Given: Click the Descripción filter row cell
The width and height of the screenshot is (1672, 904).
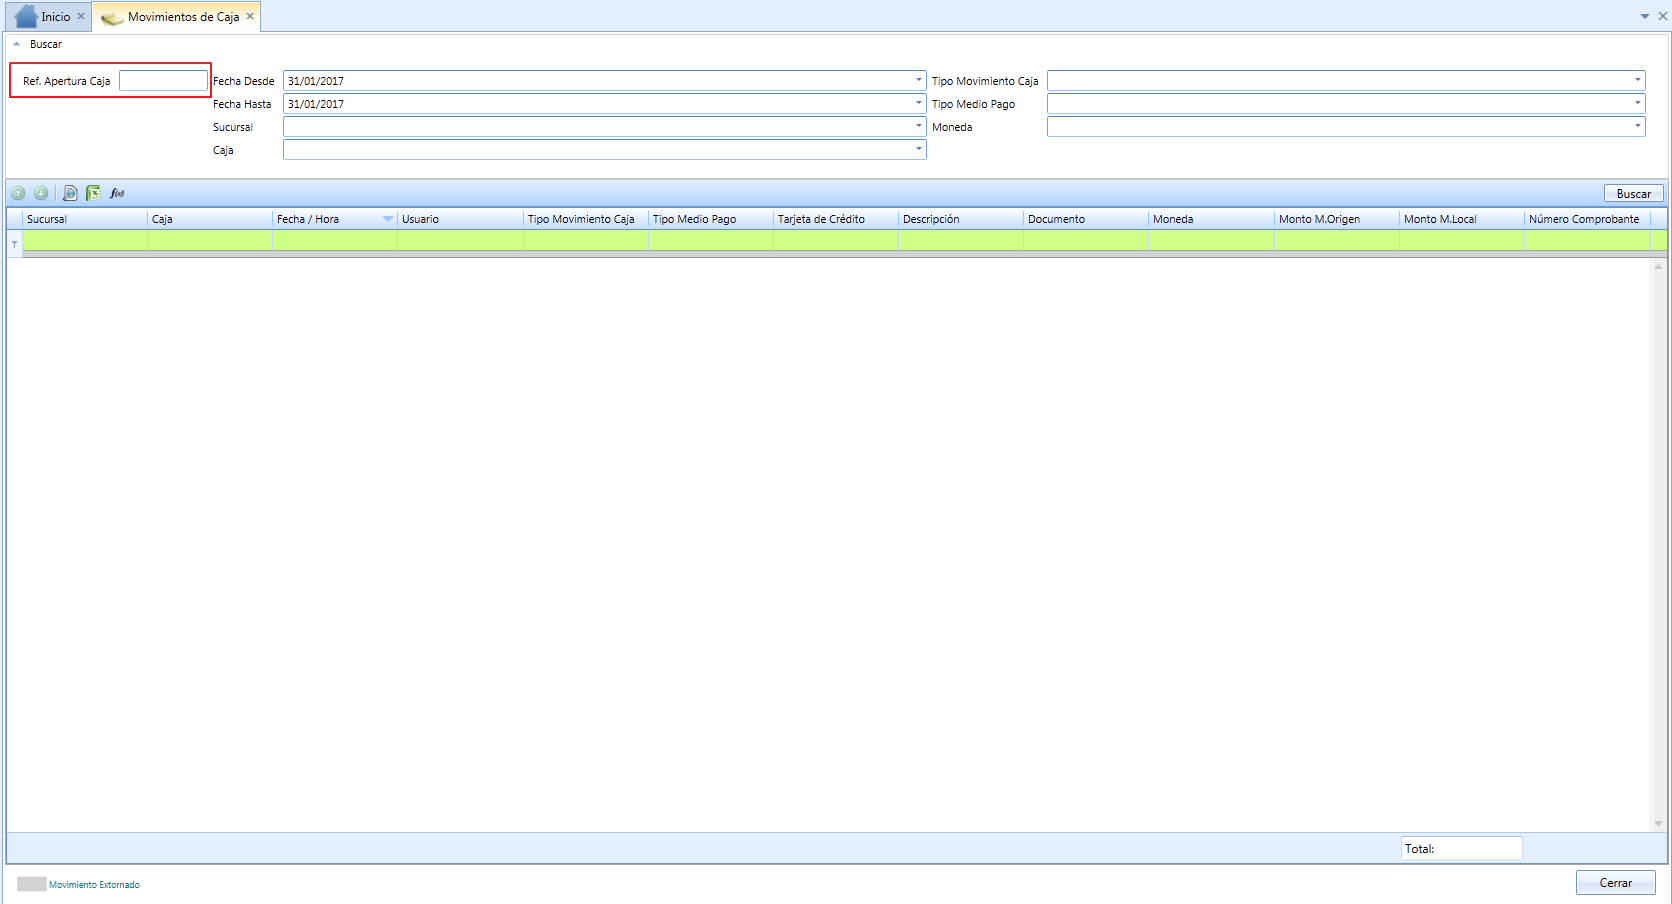Looking at the screenshot, I should pos(961,240).
